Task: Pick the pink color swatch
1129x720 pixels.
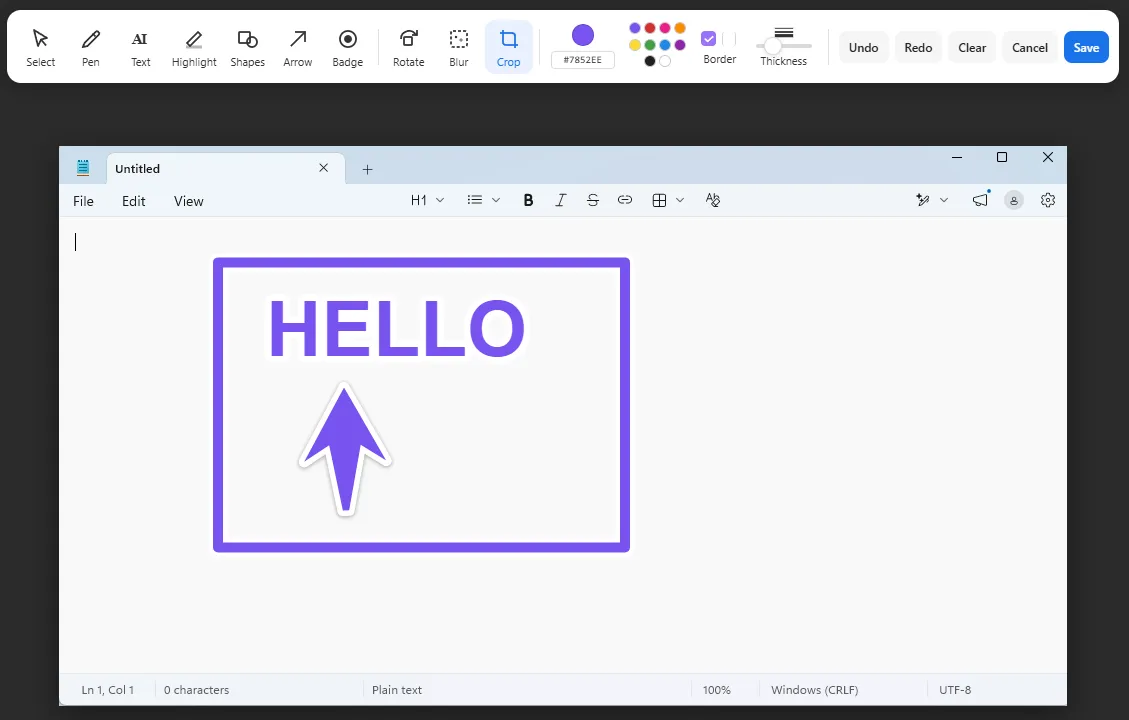Action: 665,28
